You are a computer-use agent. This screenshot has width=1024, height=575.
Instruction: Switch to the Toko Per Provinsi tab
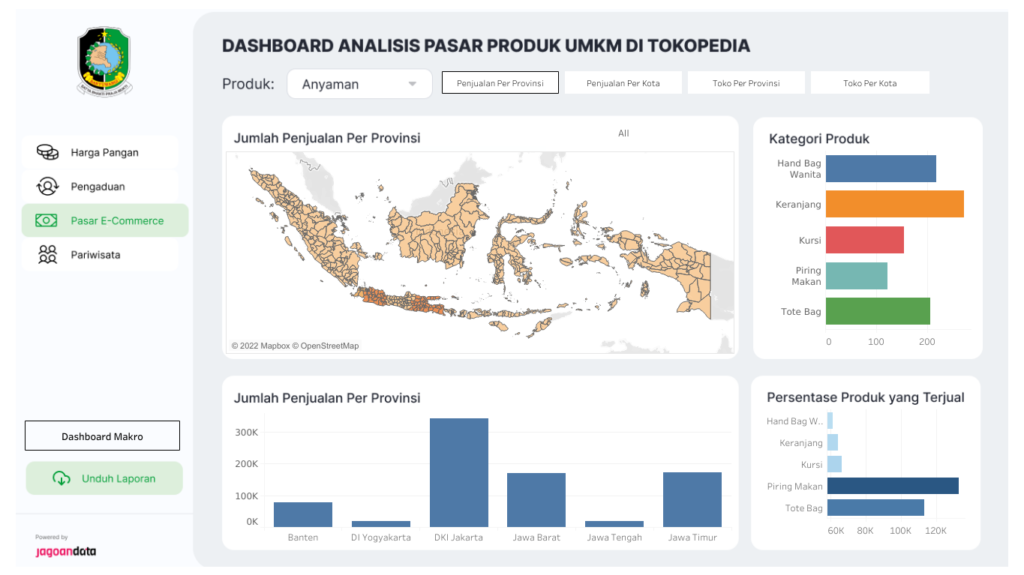coord(746,82)
